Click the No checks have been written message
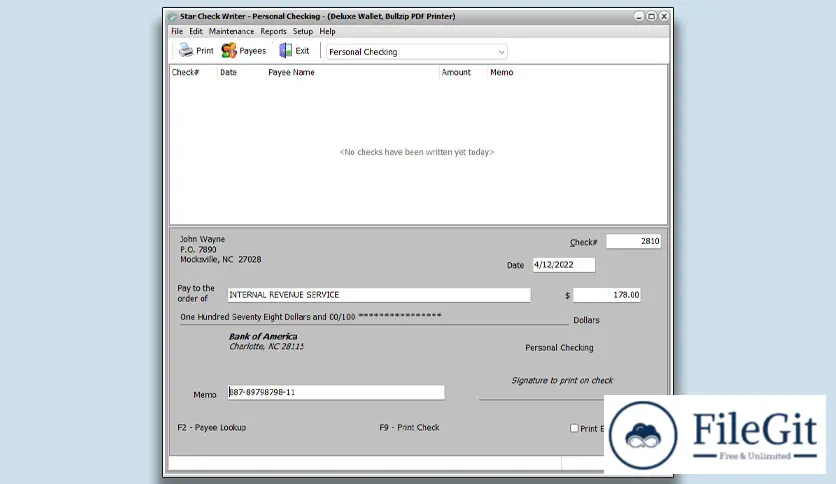 point(417,152)
